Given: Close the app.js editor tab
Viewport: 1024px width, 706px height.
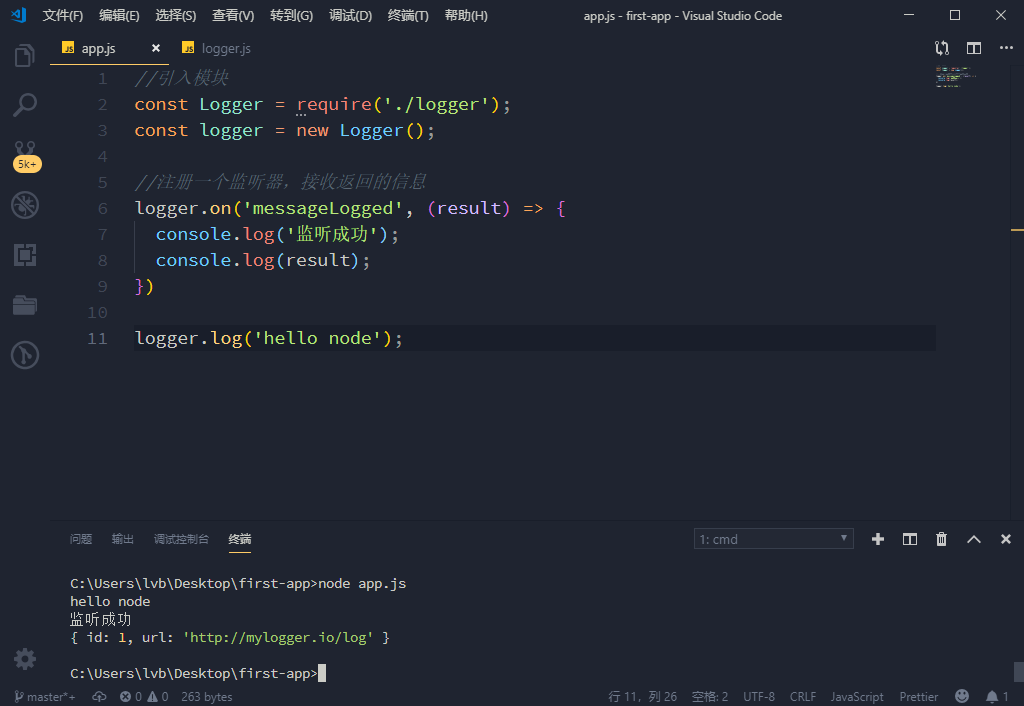Looking at the screenshot, I should coord(155,48).
